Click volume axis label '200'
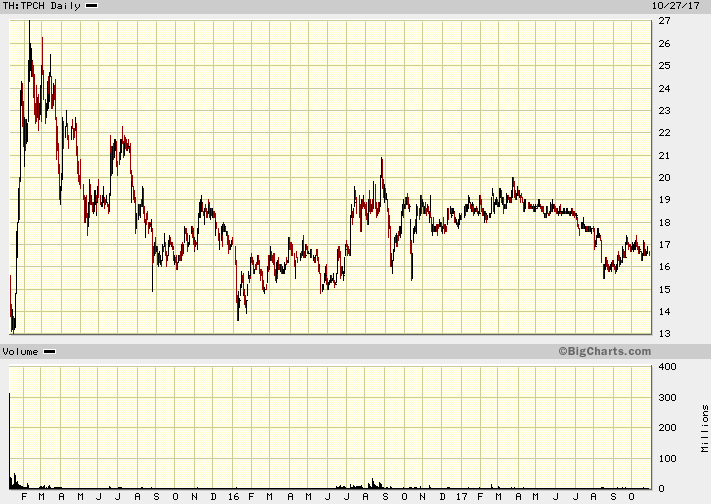 click(667, 427)
